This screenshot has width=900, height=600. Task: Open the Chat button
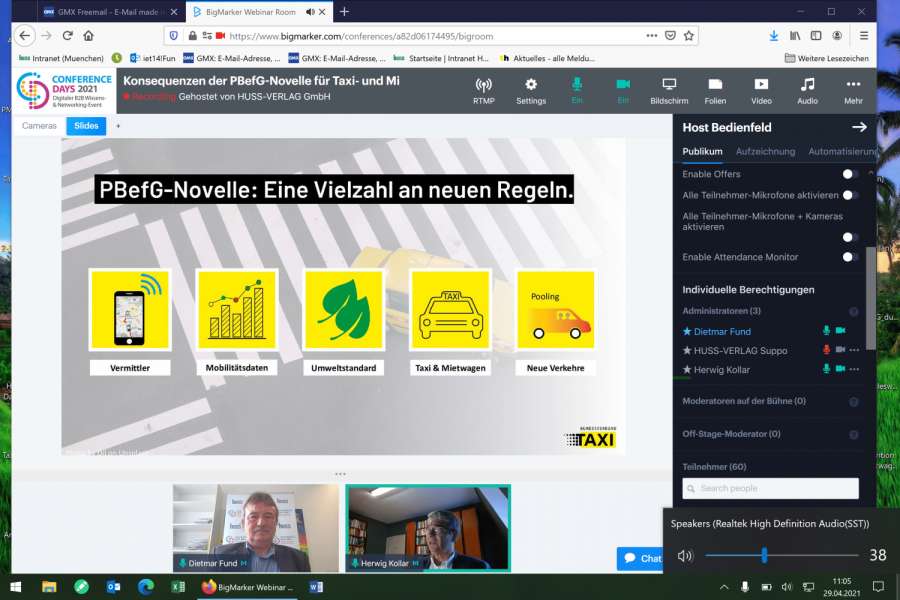point(641,558)
